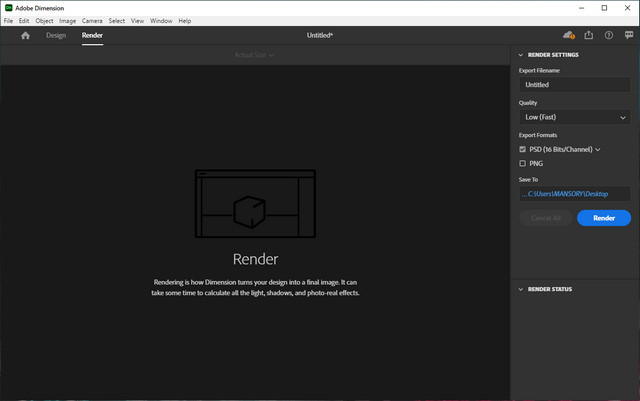The width and height of the screenshot is (640, 401).
Task: Click the Save To desktop path link
Action: click(x=574, y=194)
